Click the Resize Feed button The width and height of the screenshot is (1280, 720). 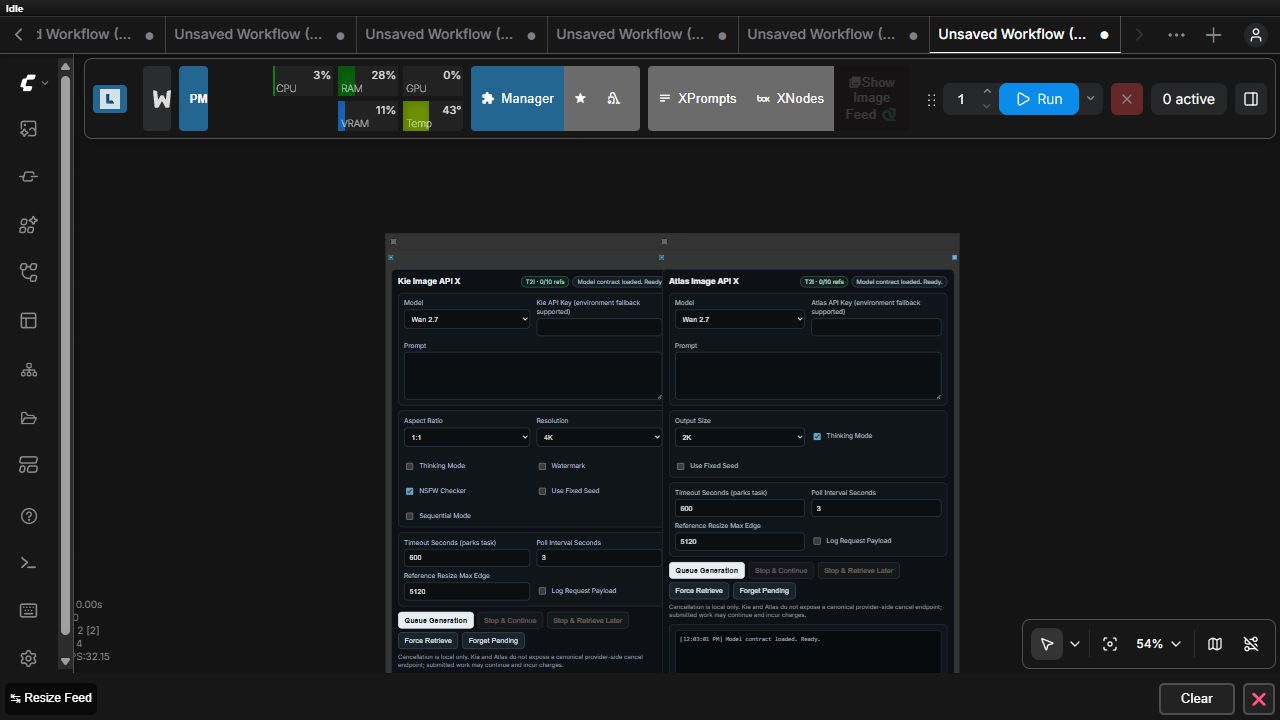pyautogui.click(x=50, y=698)
